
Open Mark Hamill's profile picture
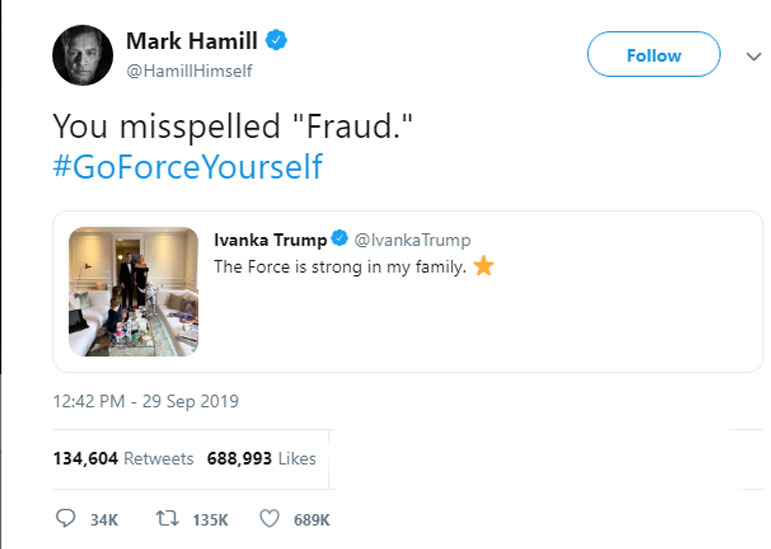point(82,55)
